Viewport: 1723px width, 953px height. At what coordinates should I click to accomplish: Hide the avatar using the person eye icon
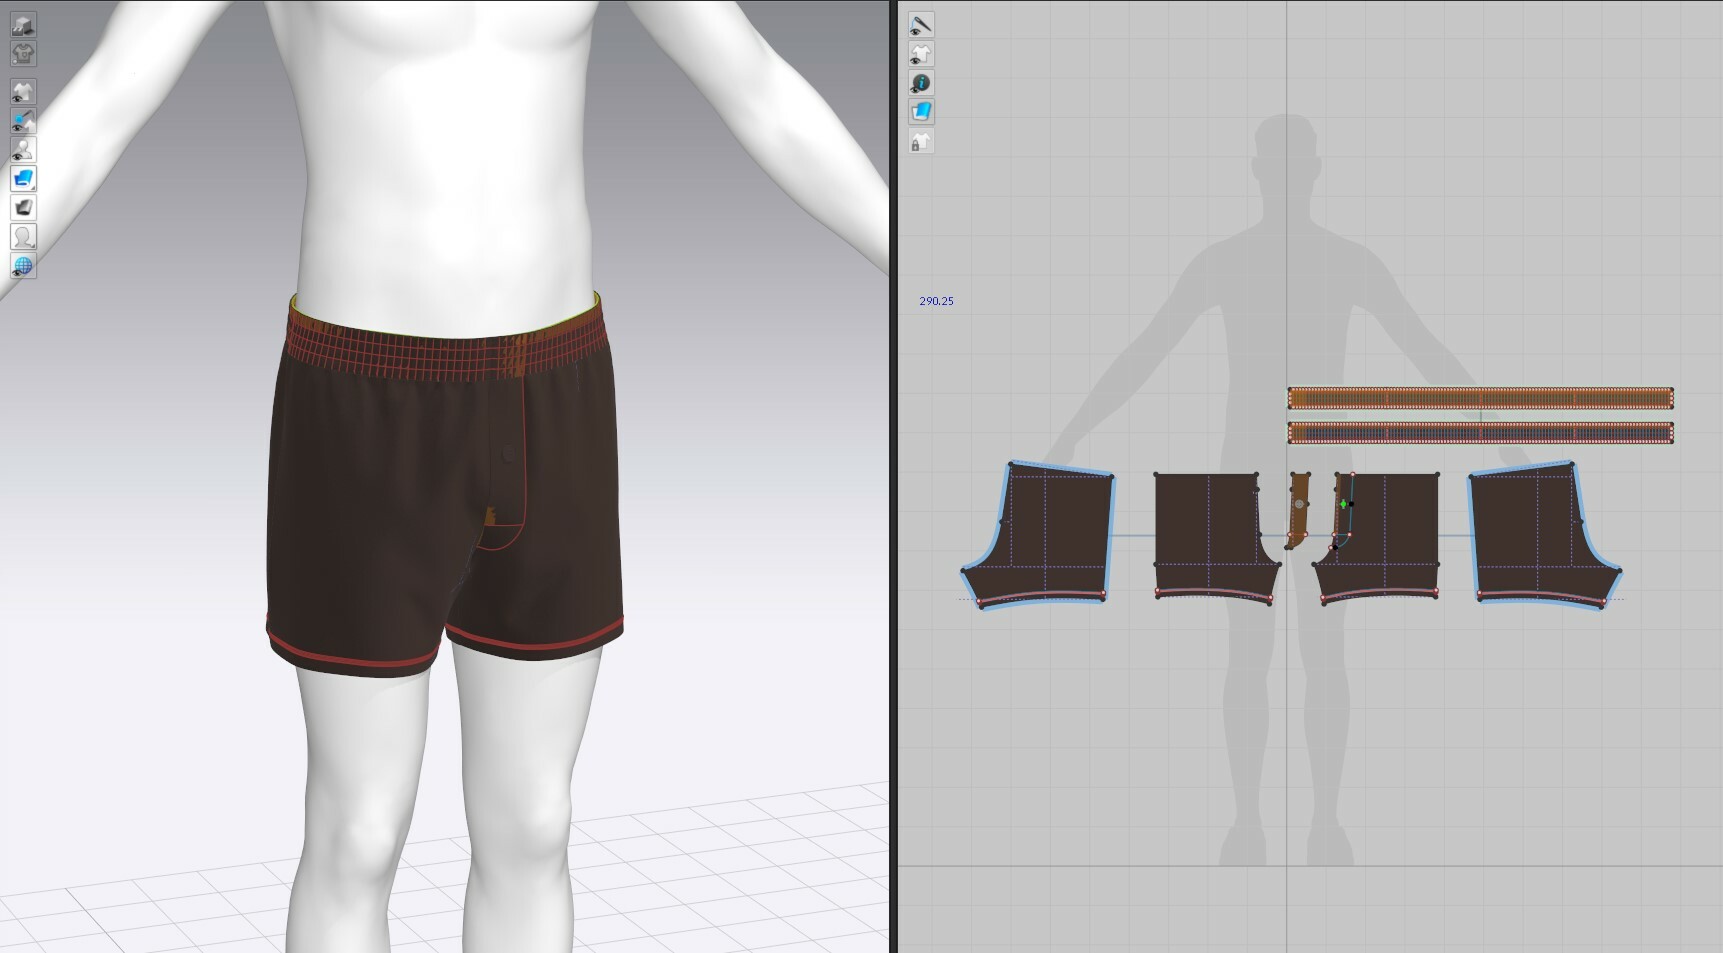point(23,148)
